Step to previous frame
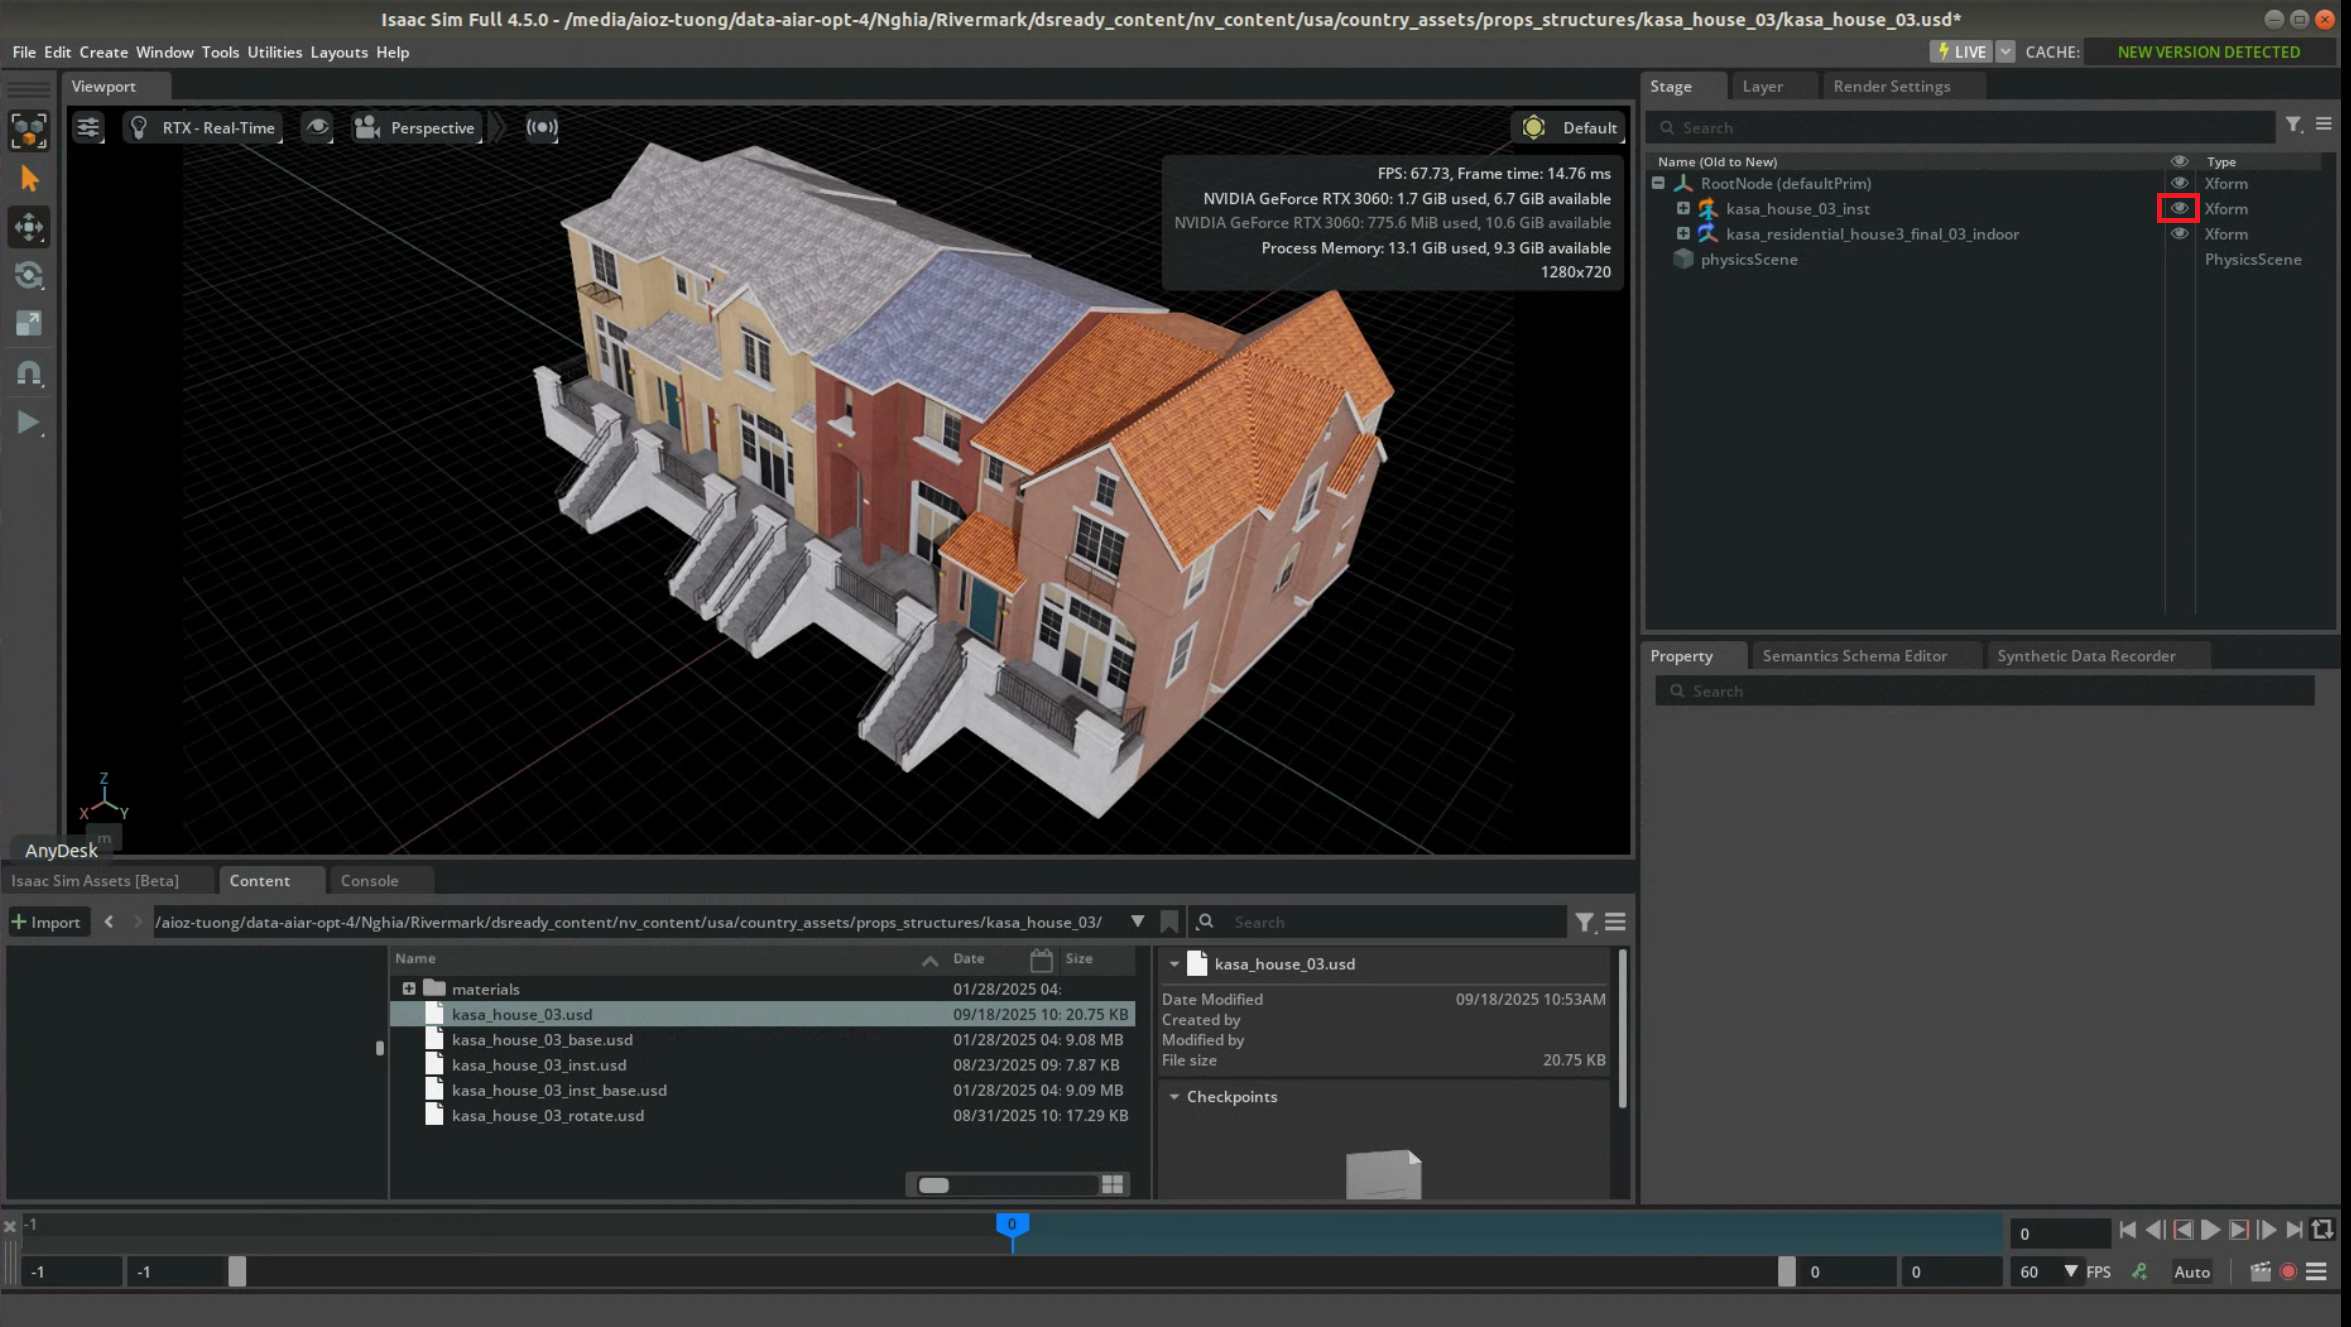This screenshot has height=1327, width=2351. [2155, 1231]
